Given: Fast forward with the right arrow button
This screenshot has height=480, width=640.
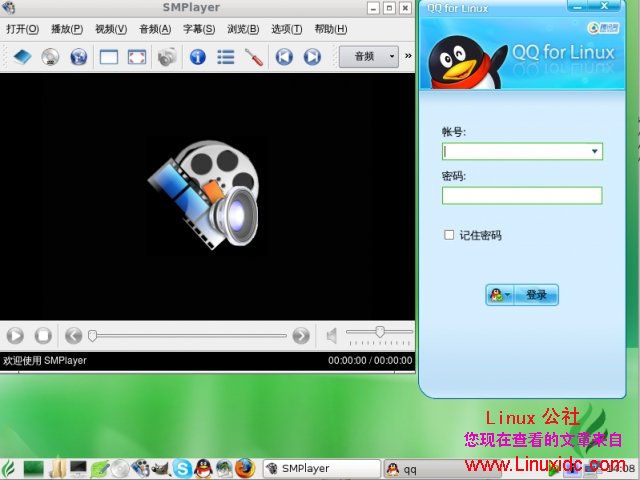Looking at the screenshot, I should 301,336.
